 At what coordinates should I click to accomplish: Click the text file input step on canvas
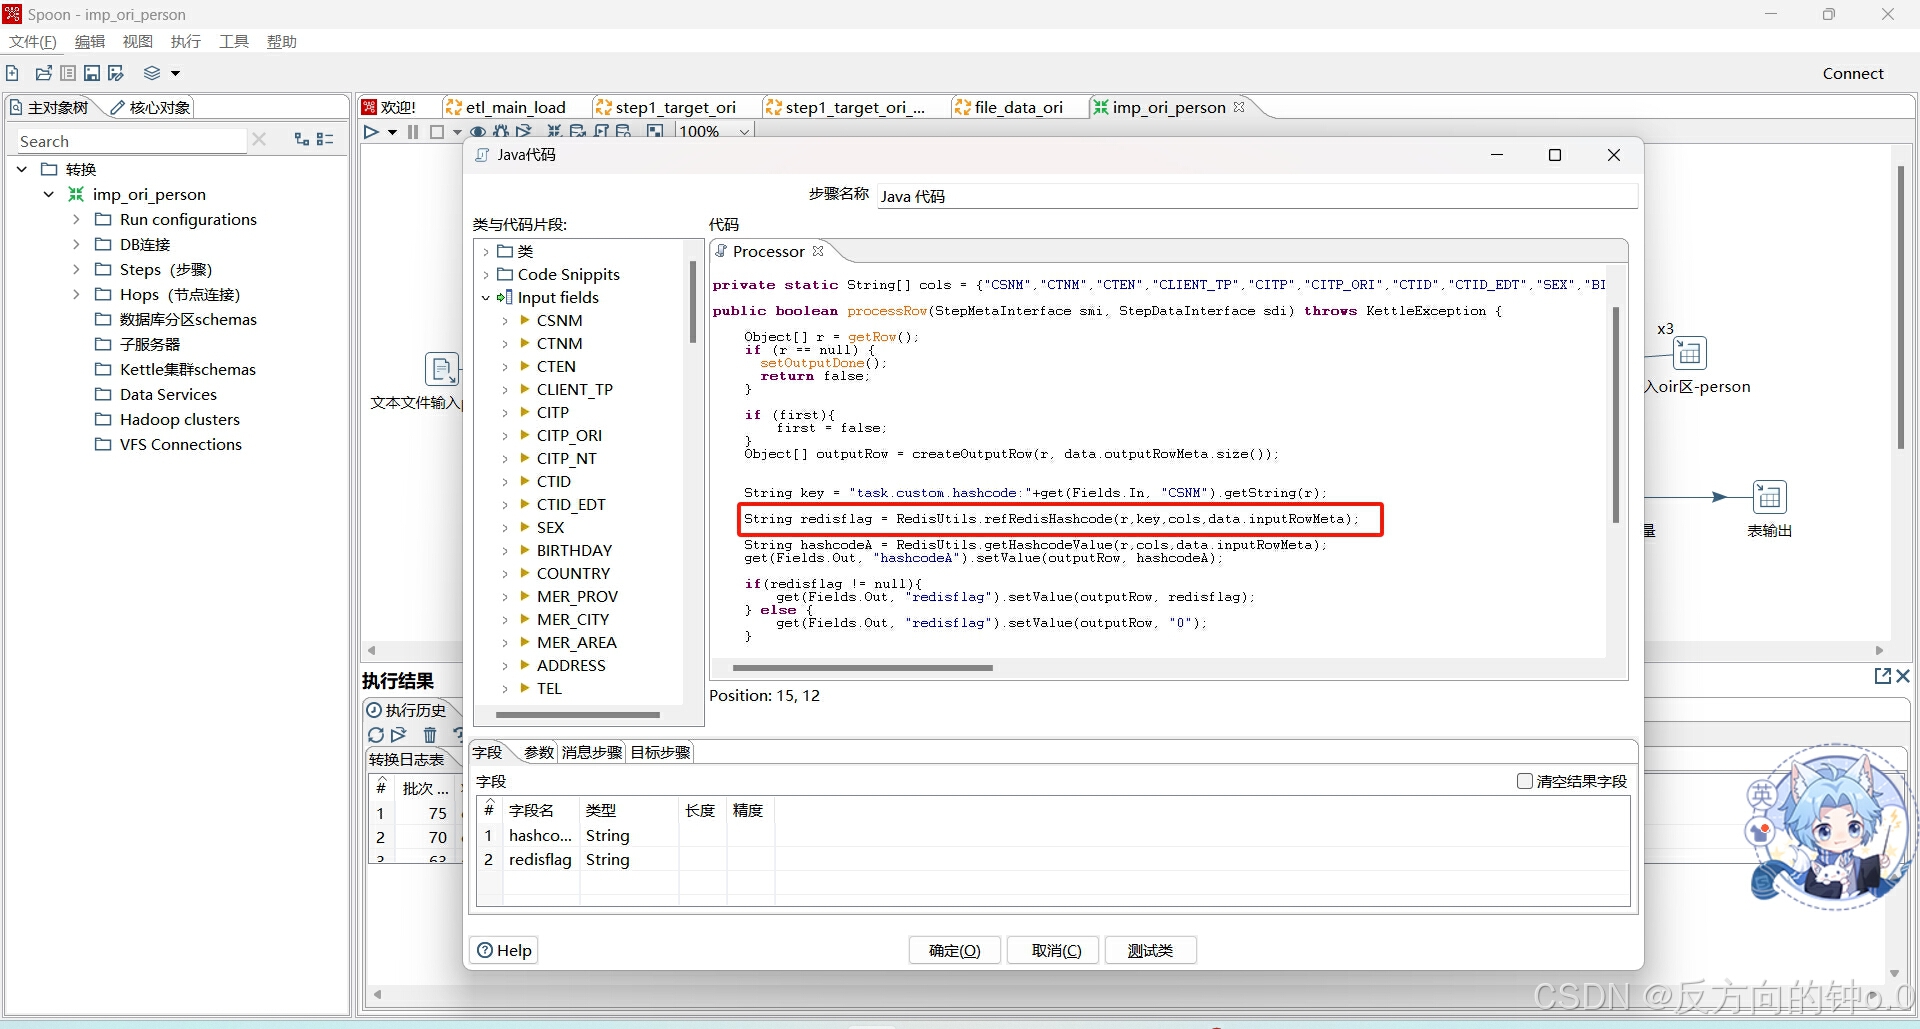[441, 369]
